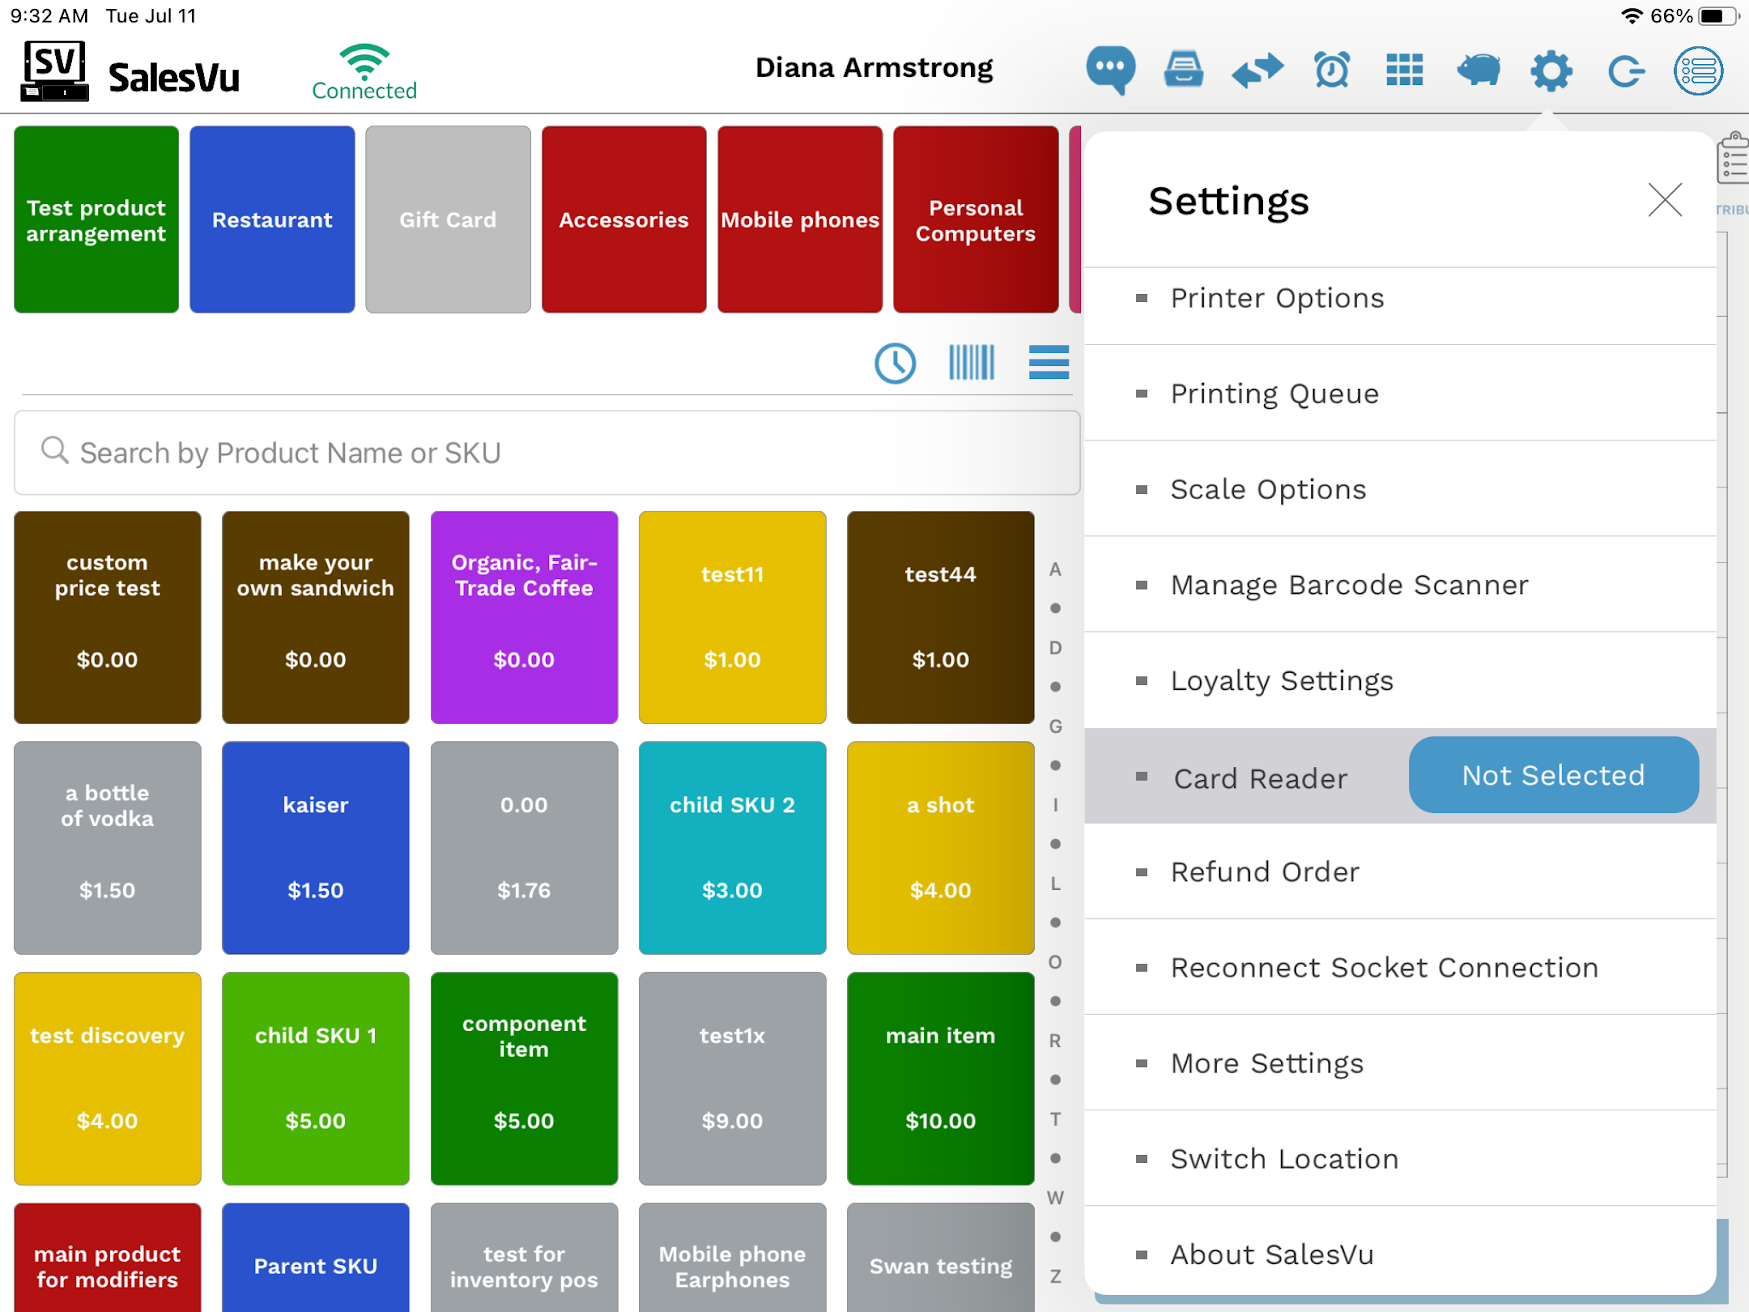Add the 0.00 product priced $1.76

point(524,848)
